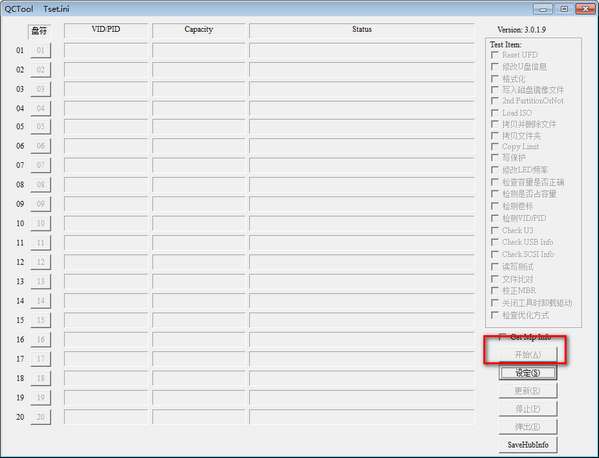Select port button 10
Viewport: 599px width, 458px height.
point(40,223)
